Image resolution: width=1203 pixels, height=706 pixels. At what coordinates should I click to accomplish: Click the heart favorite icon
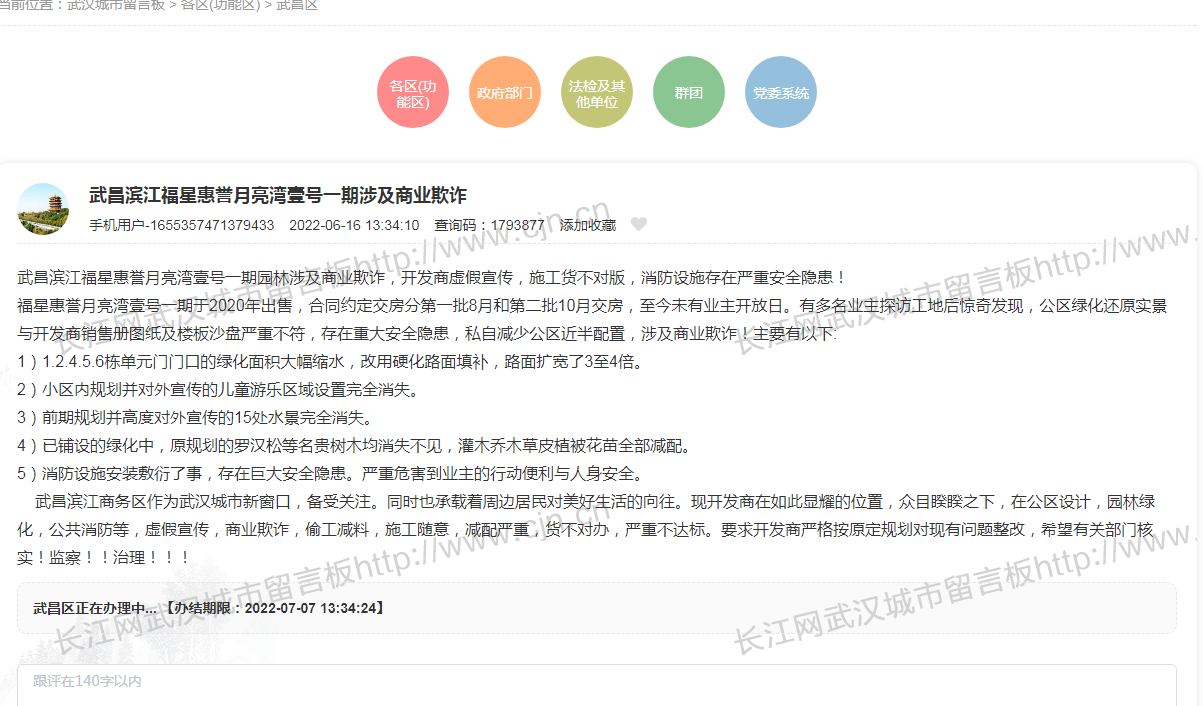(639, 225)
